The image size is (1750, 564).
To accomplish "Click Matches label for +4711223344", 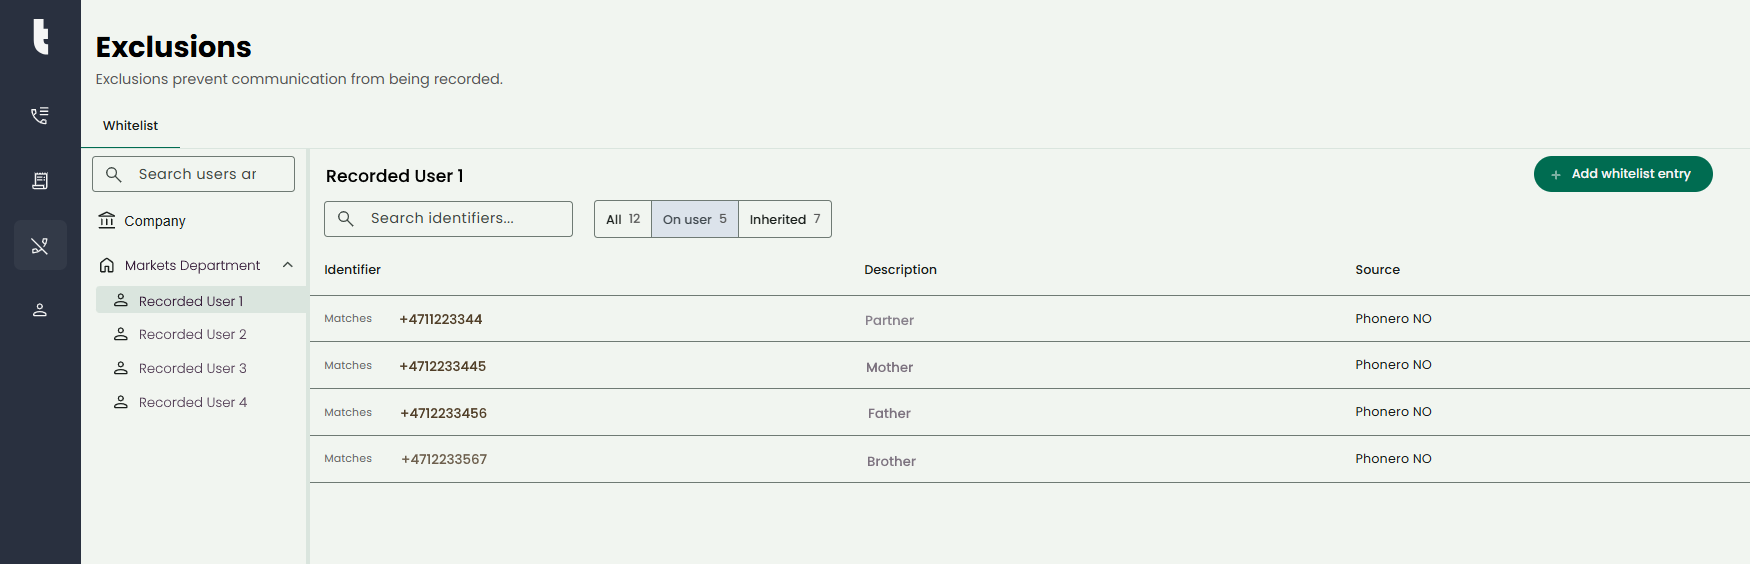I will [348, 319].
